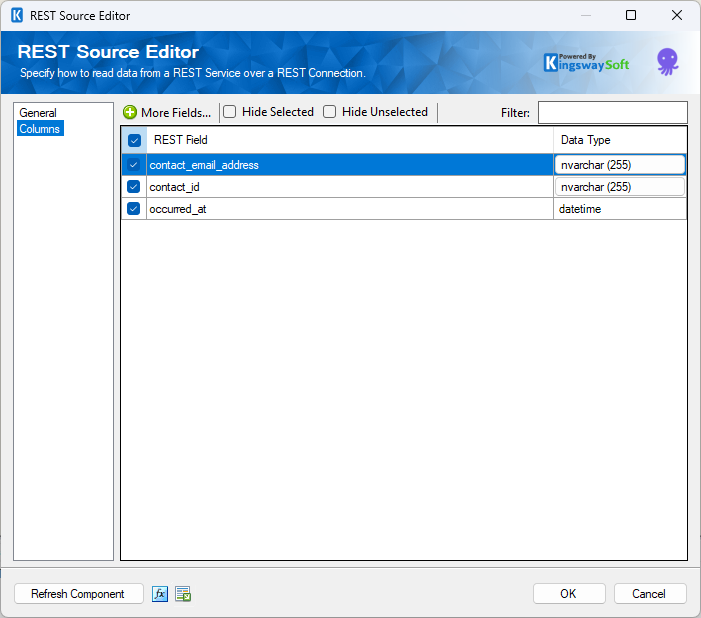Select the occurred_at field text
This screenshot has width=701, height=618.
(x=178, y=209)
